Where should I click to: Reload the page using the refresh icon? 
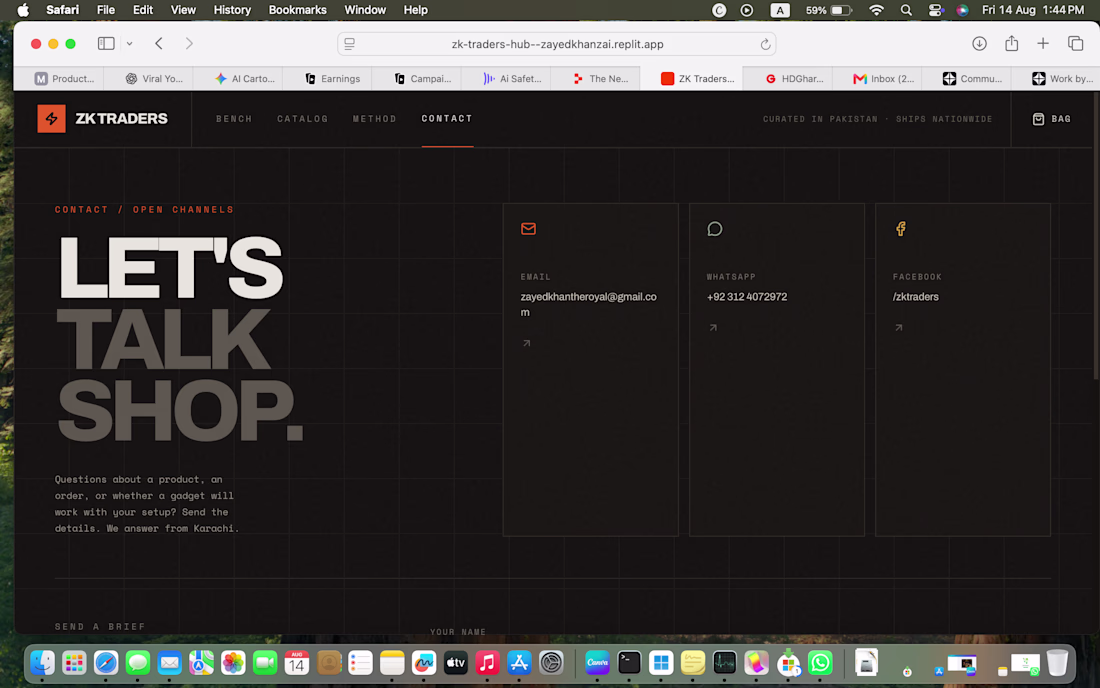(x=765, y=44)
